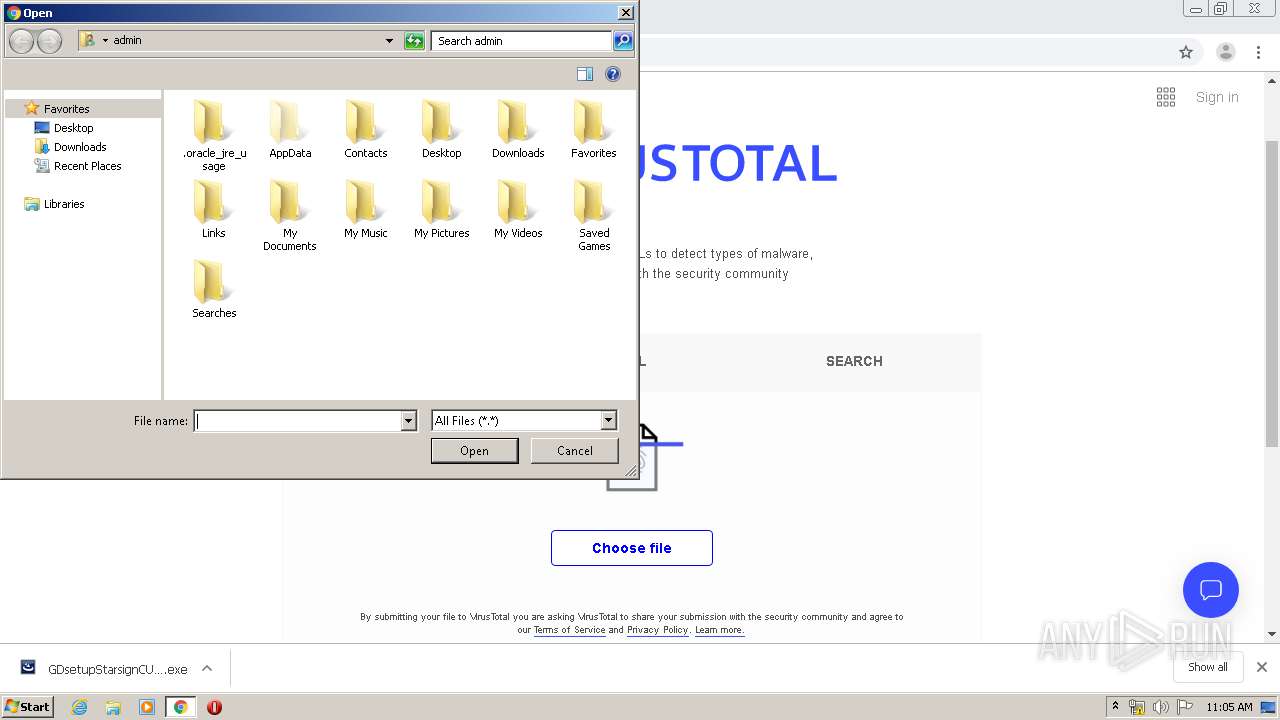Refresh the admin folder location

click(x=414, y=41)
